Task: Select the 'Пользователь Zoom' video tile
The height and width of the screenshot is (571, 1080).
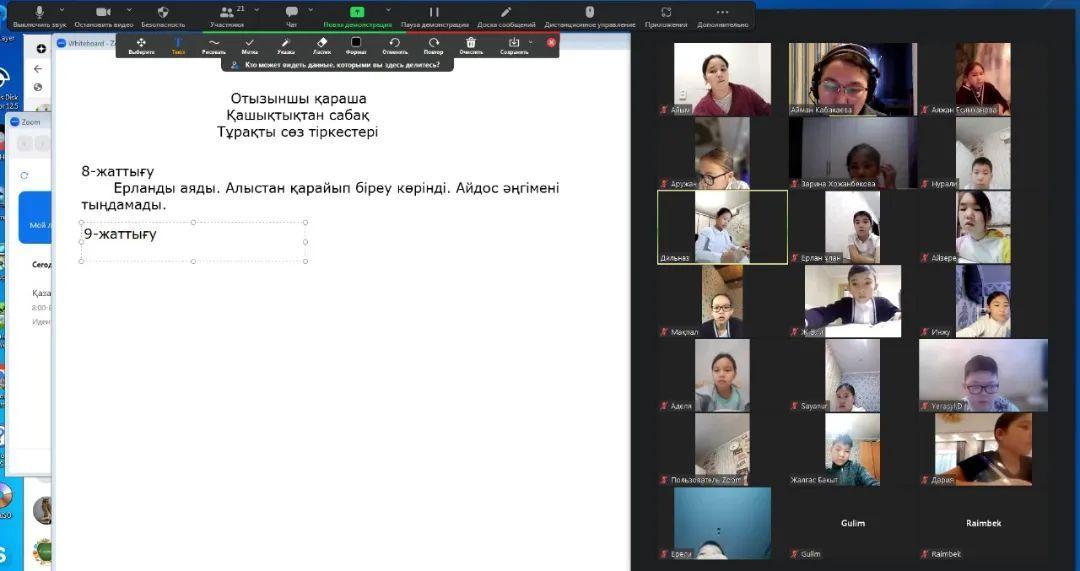Action: point(722,449)
